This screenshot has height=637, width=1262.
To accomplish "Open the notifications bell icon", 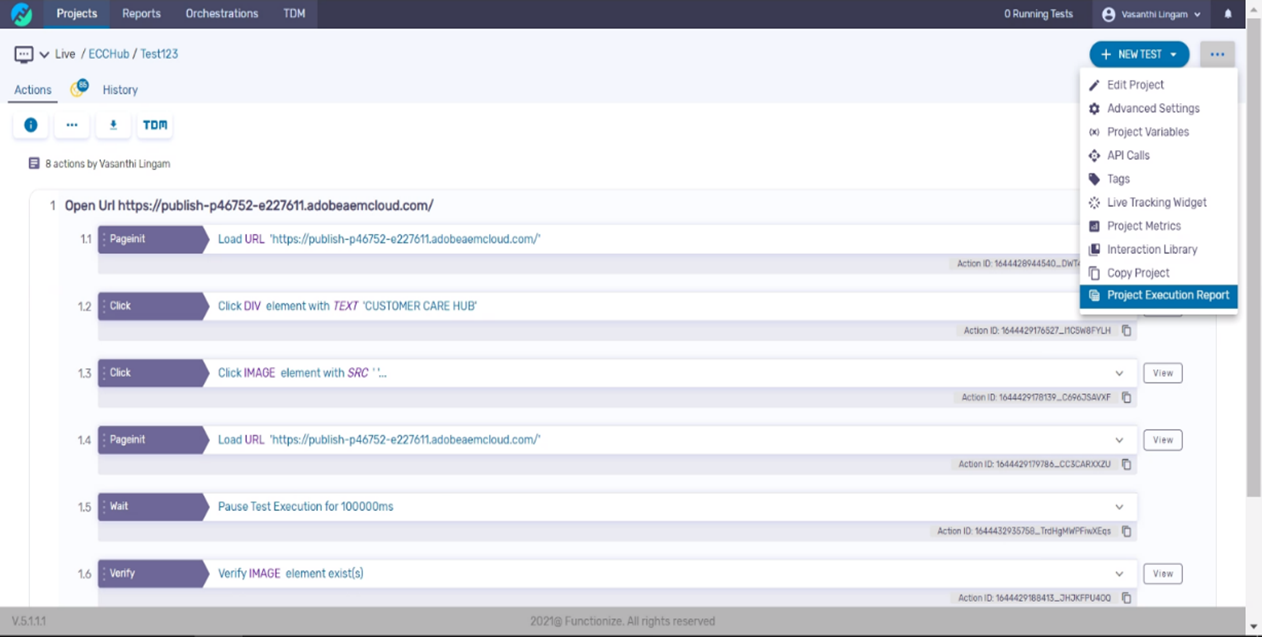I will coord(1228,14).
